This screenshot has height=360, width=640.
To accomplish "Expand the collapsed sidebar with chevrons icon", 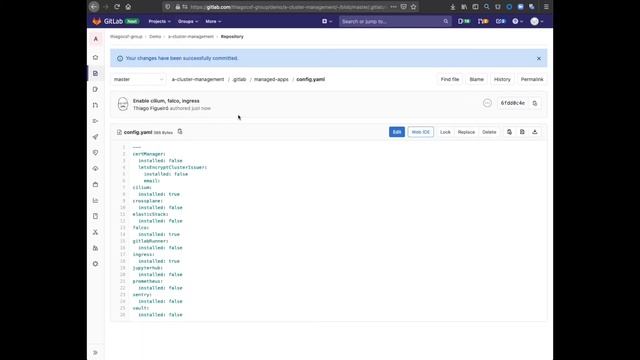I will [x=96, y=353].
